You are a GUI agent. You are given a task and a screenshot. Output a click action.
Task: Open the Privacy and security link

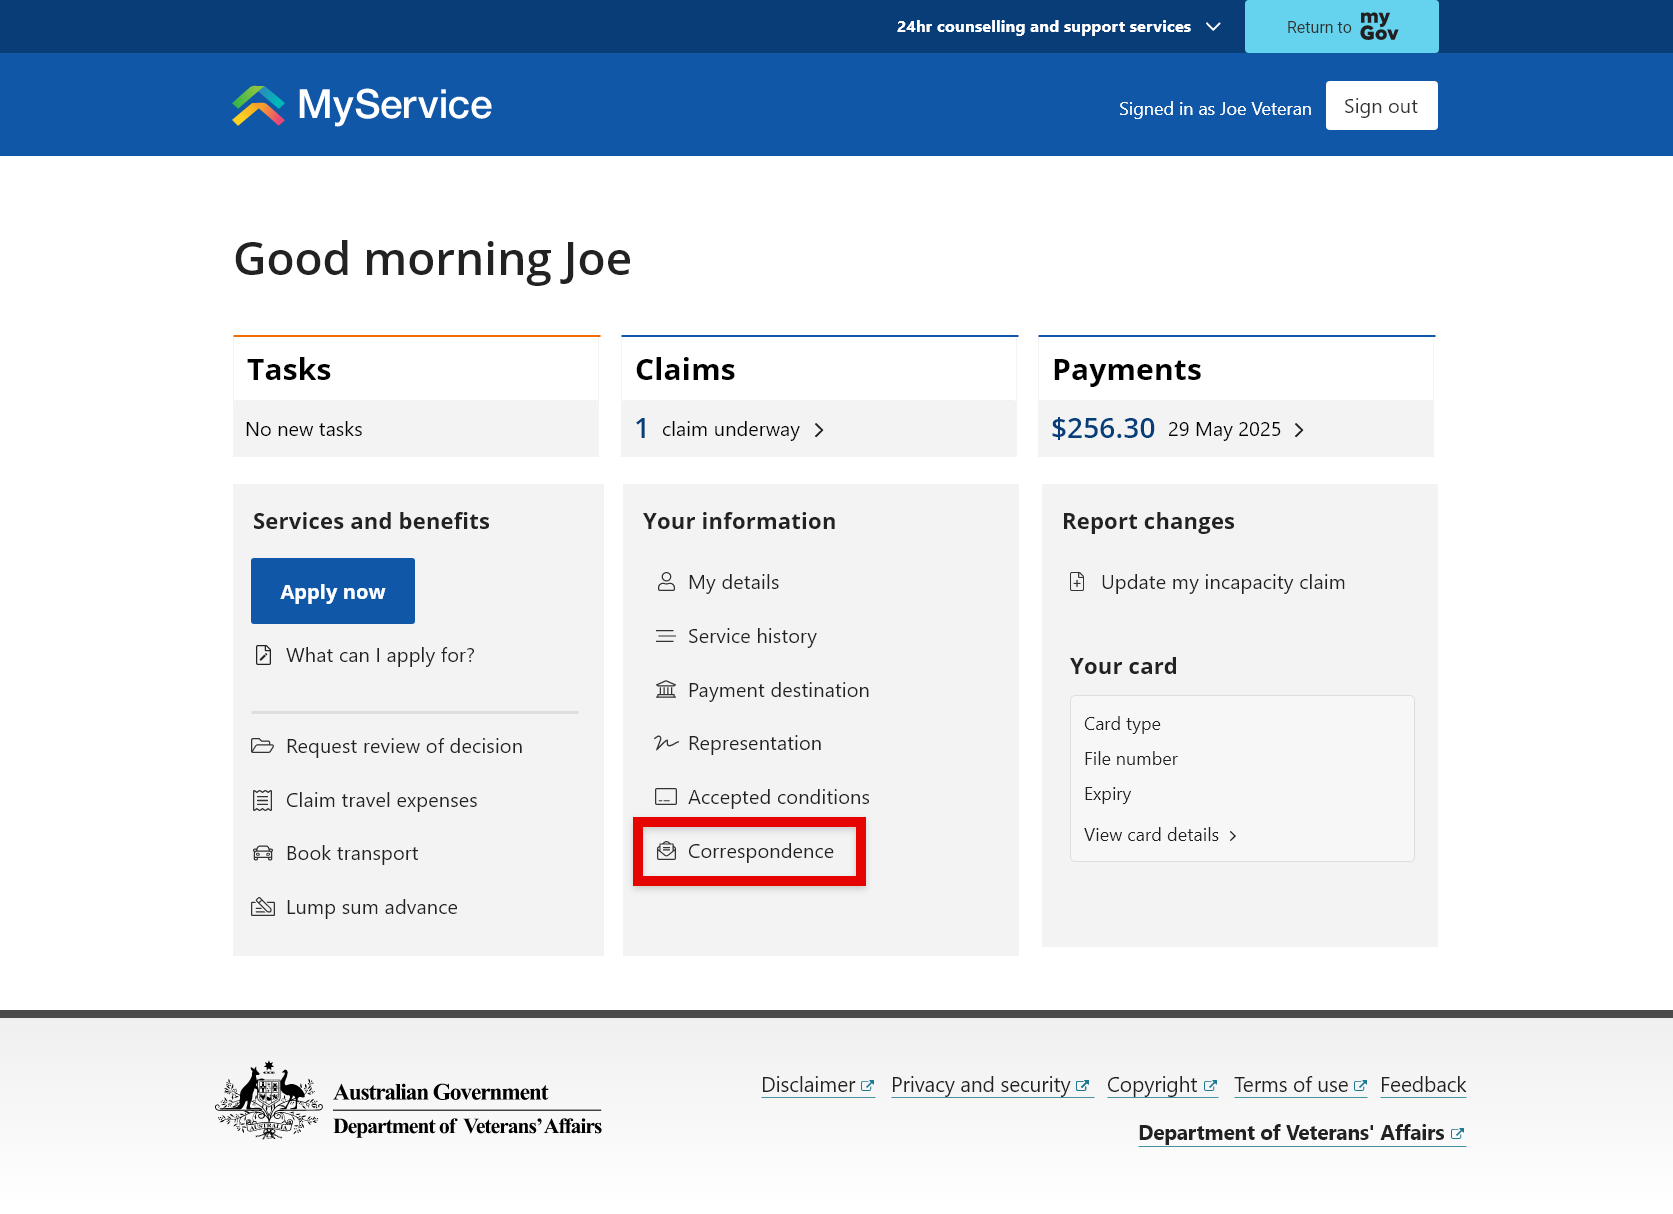click(x=983, y=1084)
